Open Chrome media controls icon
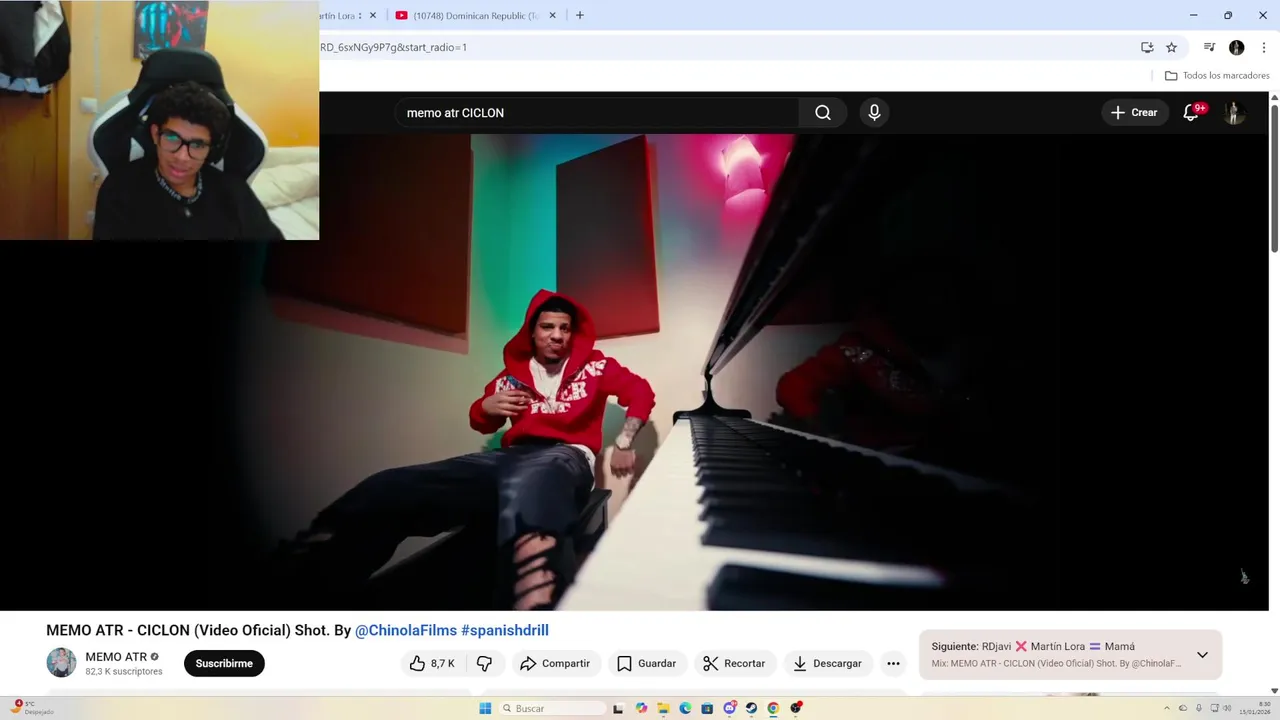The image size is (1280, 720). tap(1209, 47)
